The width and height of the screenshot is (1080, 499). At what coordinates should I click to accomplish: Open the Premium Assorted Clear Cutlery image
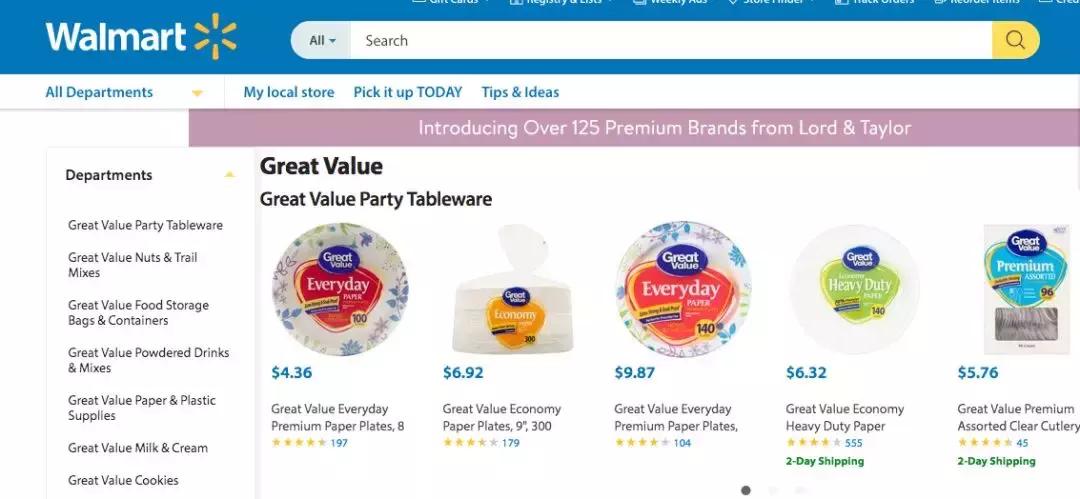1025,289
